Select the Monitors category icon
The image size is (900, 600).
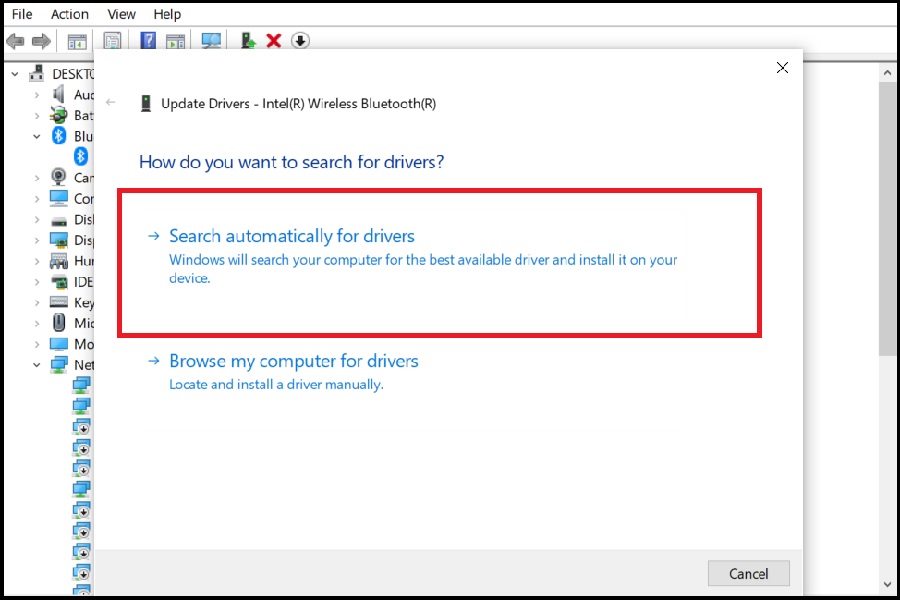[59, 344]
